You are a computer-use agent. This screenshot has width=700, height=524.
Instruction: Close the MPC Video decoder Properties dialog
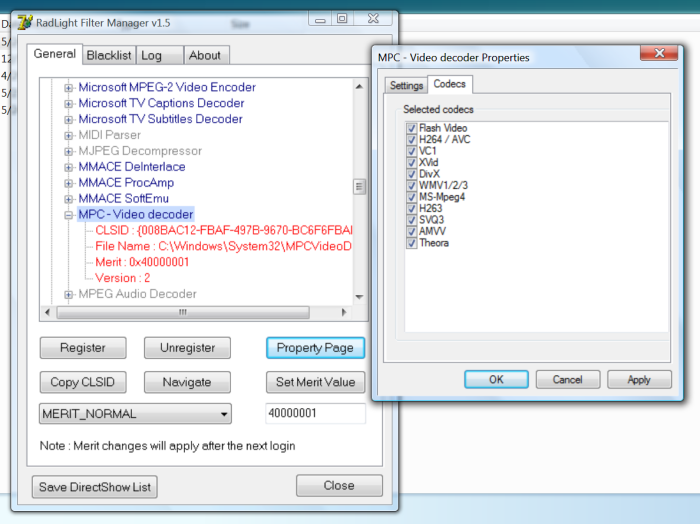(x=659, y=53)
